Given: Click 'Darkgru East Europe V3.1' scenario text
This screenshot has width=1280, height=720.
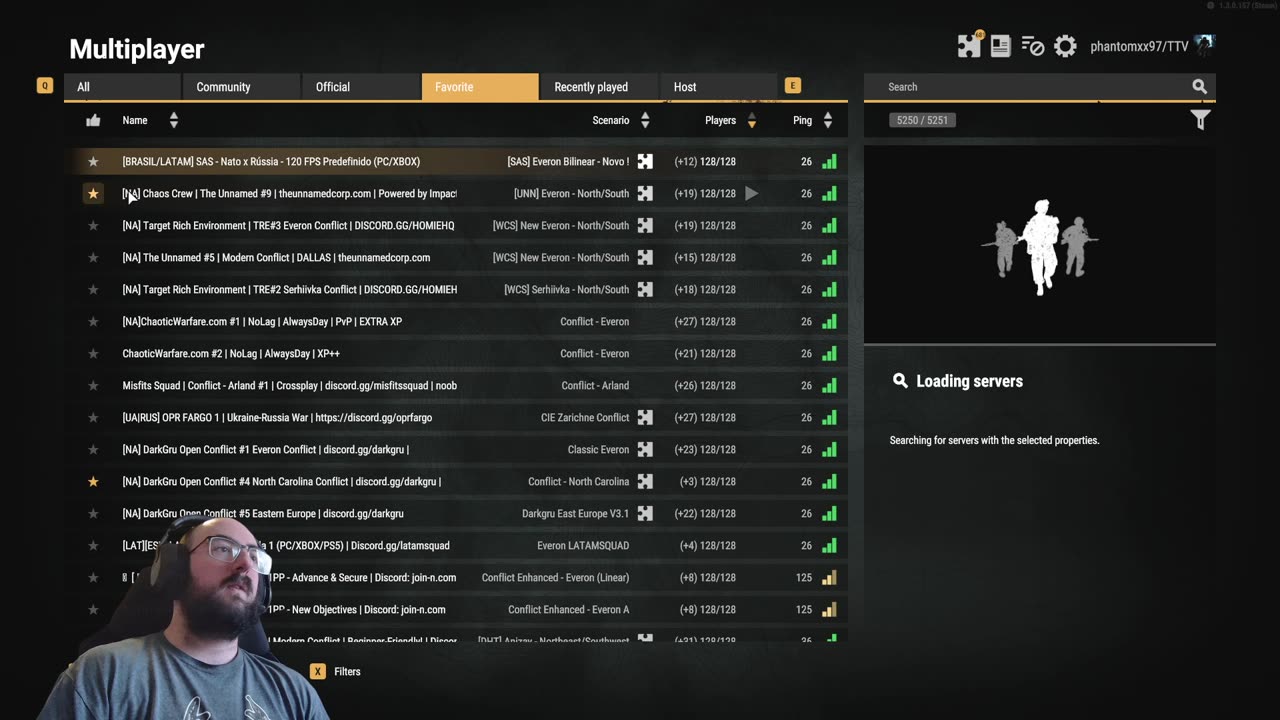Looking at the screenshot, I should 576,513.
